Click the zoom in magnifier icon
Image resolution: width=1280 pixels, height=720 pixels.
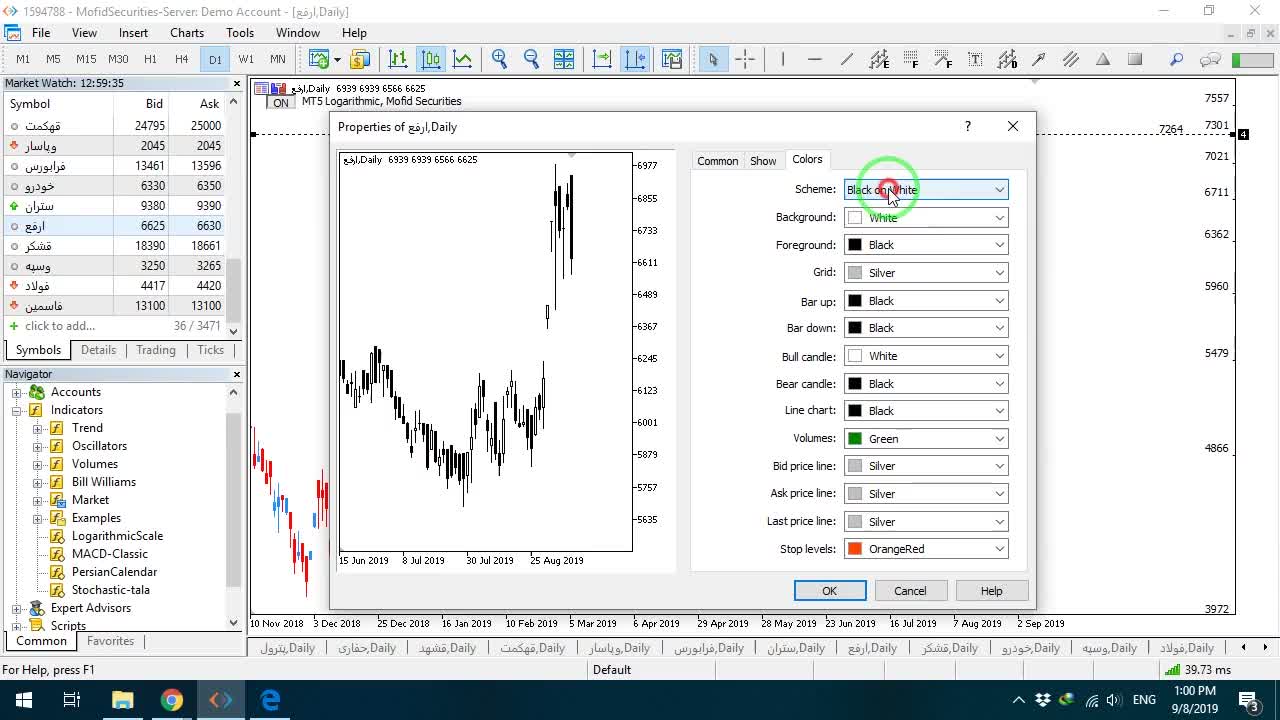(x=499, y=59)
